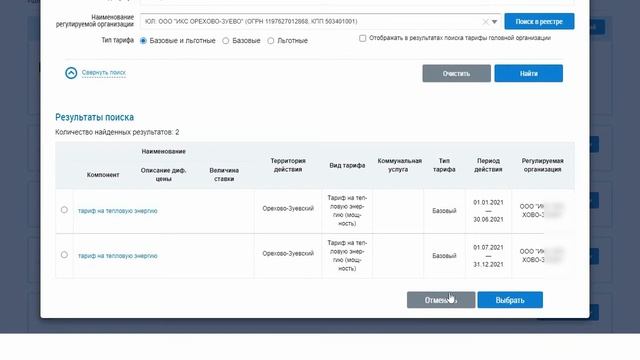The image size is (640, 360).
Task: Click the 'Компонент' column header
Action: point(103,175)
